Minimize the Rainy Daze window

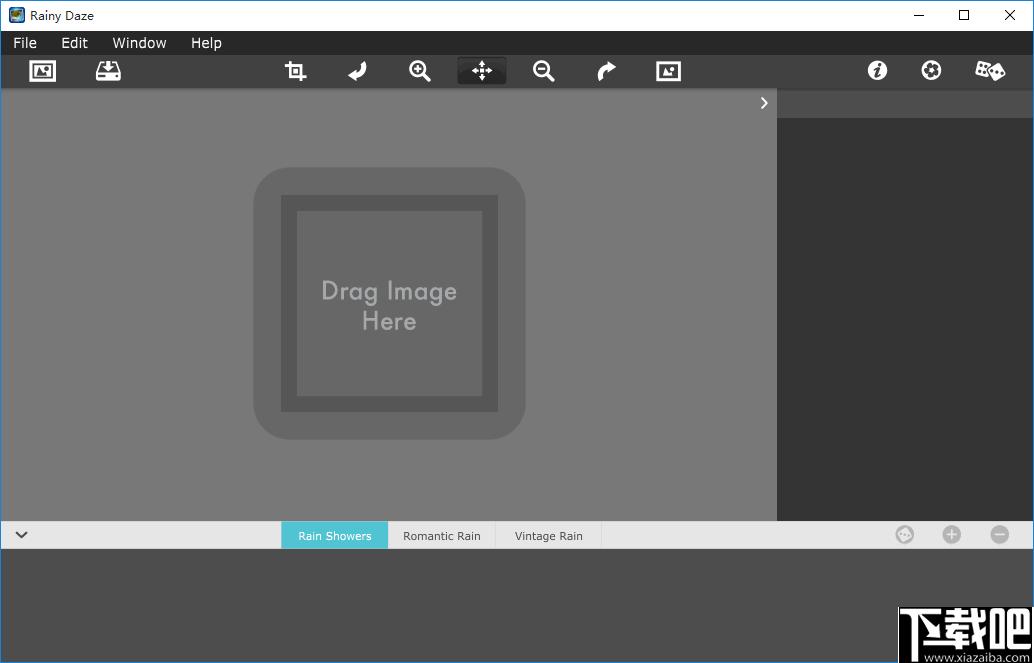919,15
